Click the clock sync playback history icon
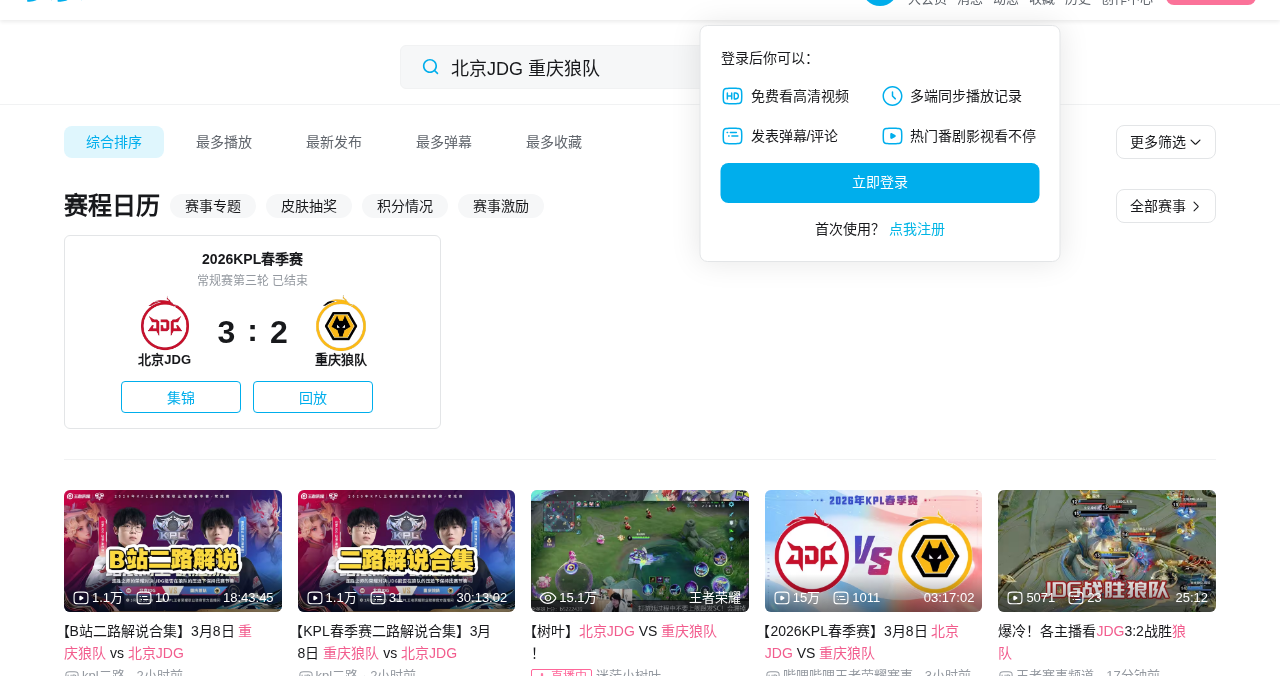The image size is (1280, 676). (x=892, y=96)
